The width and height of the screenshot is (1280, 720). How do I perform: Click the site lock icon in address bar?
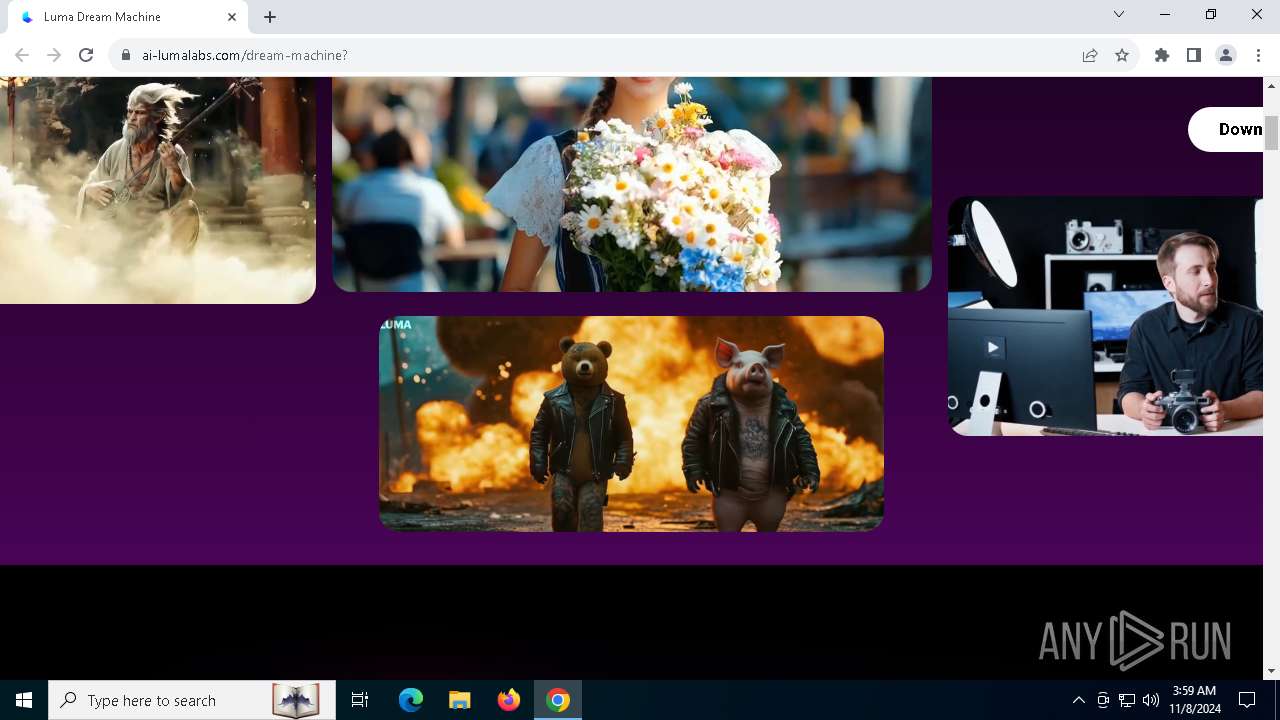pyautogui.click(x=126, y=55)
